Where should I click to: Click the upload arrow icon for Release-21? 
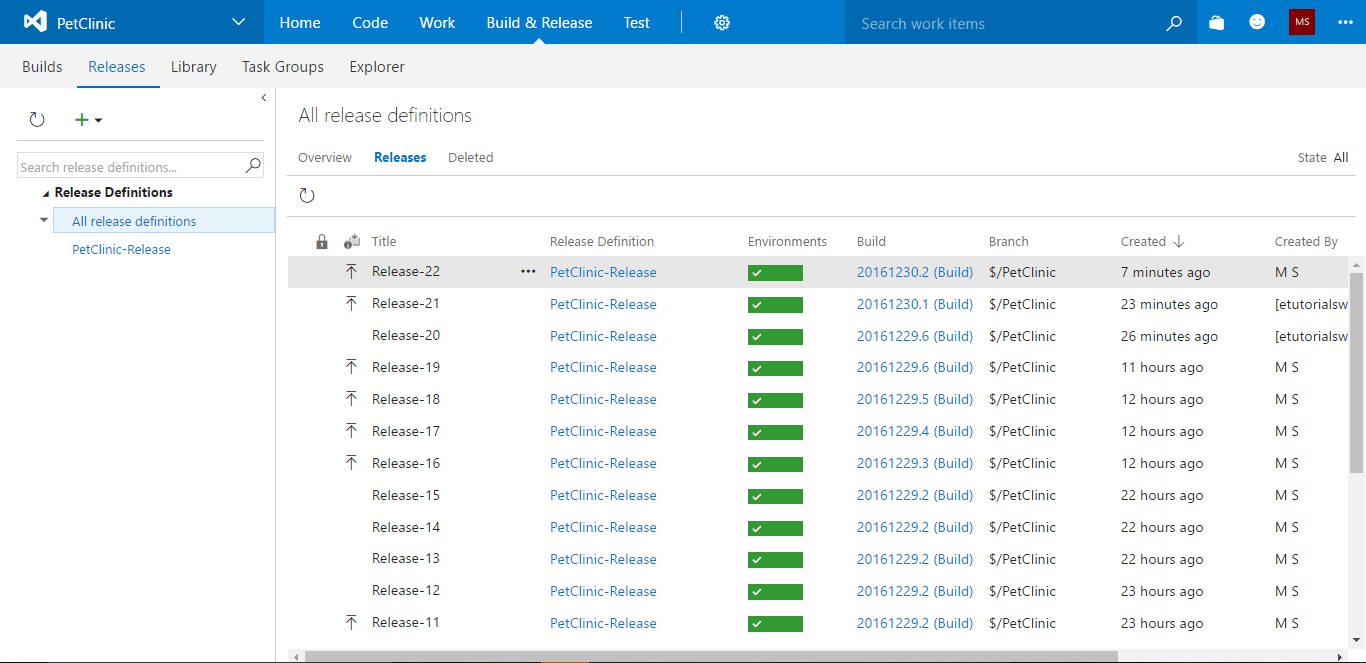coord(351,303)
